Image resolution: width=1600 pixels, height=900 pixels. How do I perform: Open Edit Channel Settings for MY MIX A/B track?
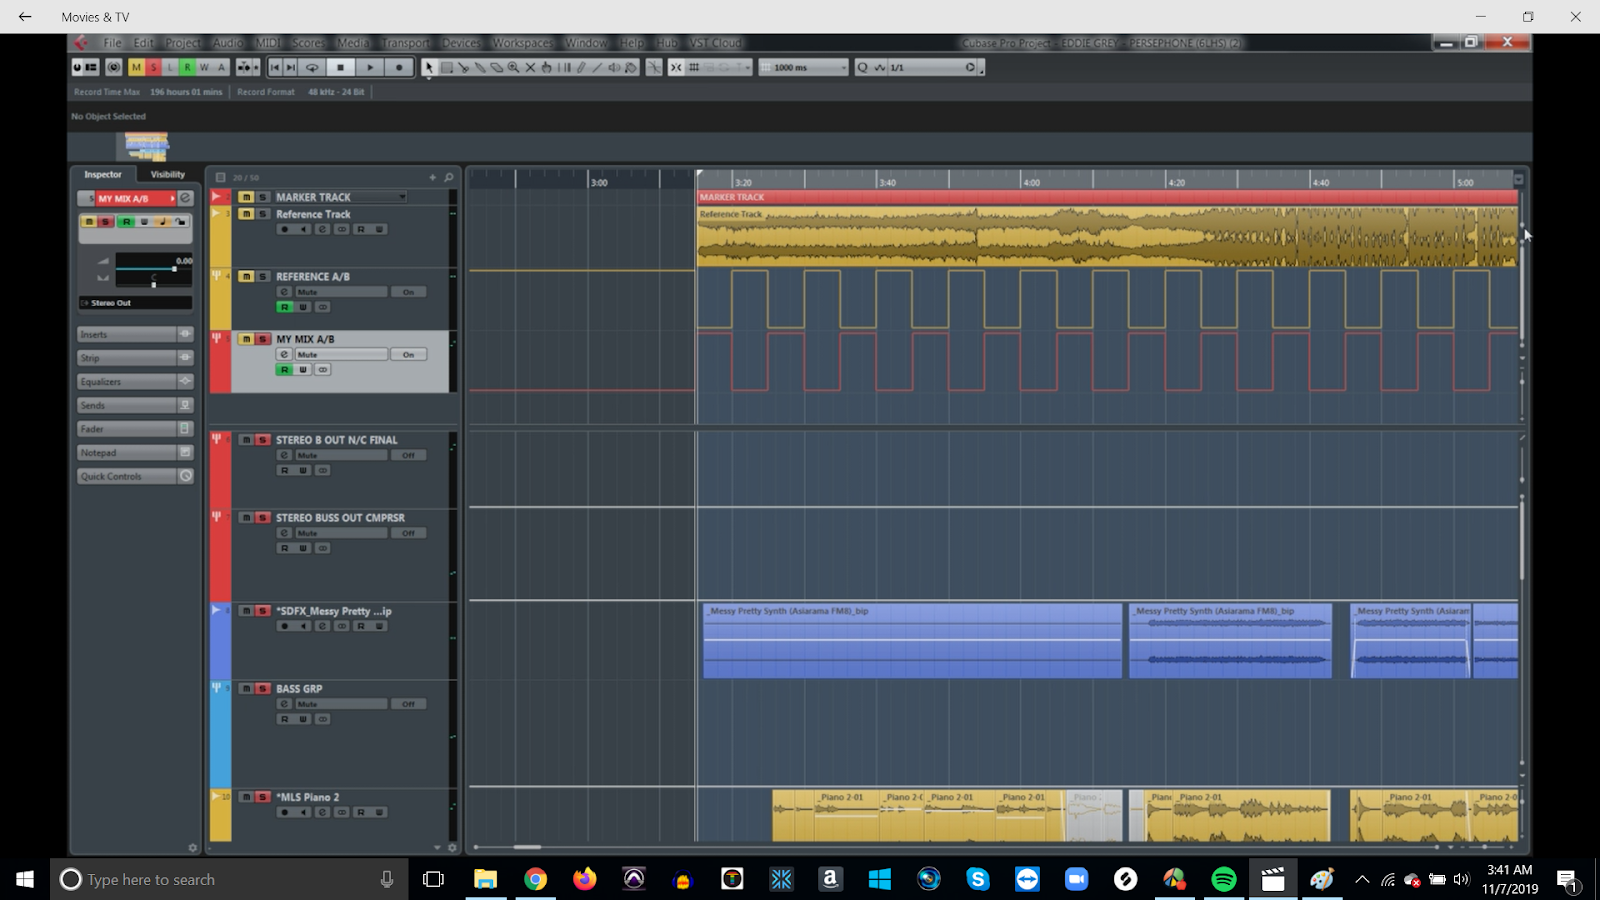(x=284, y=355)
